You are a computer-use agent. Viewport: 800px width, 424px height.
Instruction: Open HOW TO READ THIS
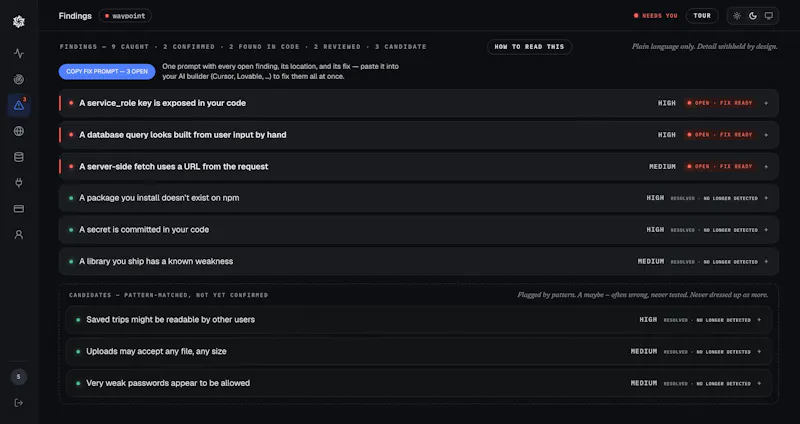coord(530,47)
